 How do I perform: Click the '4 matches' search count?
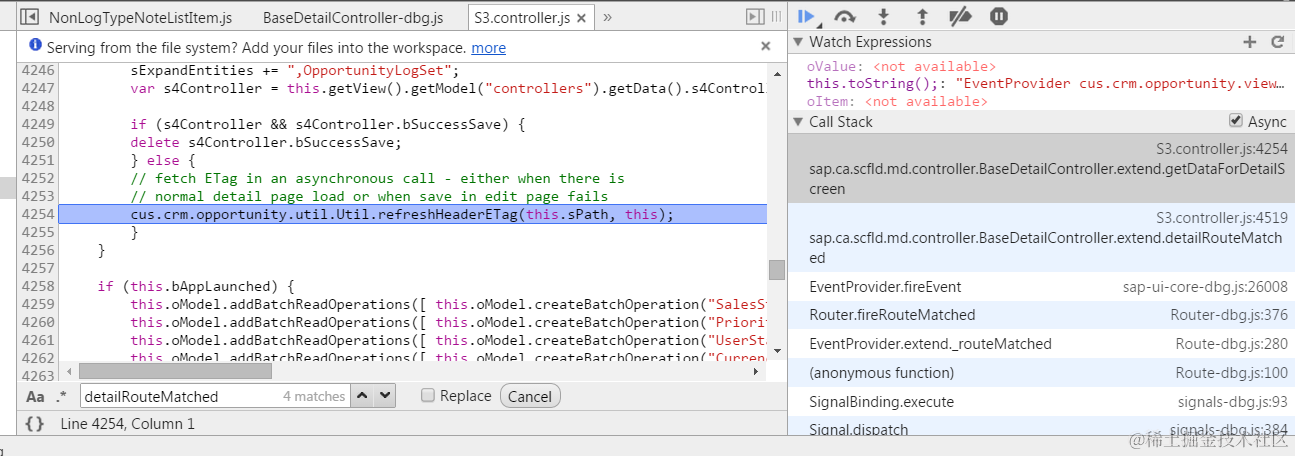[314, 397]
